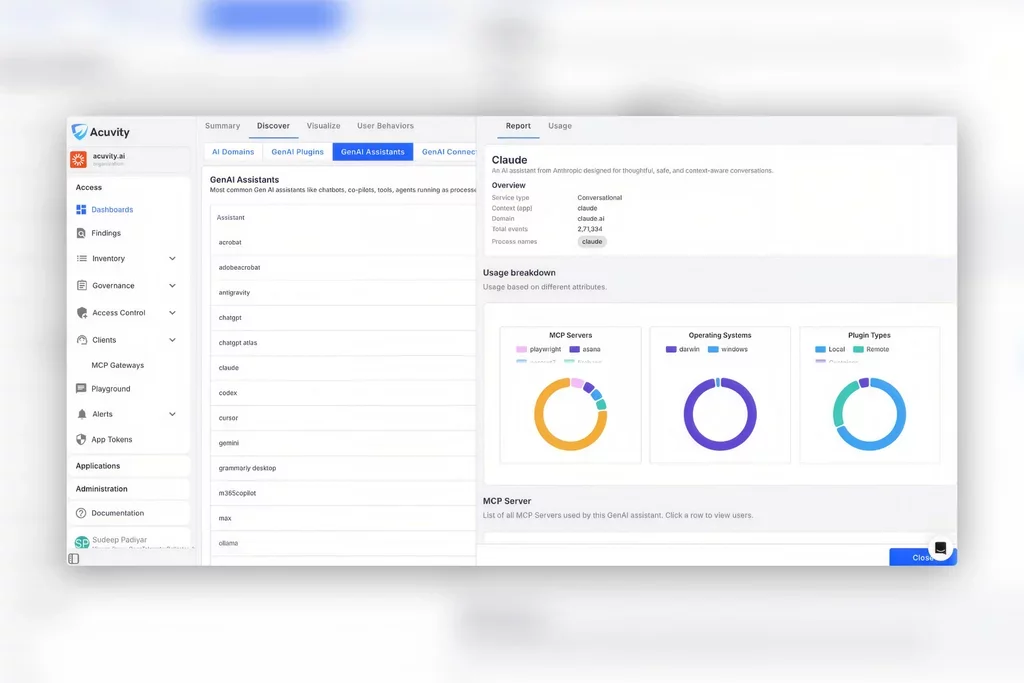Click the Access Control shield icon

click(82, 313)
